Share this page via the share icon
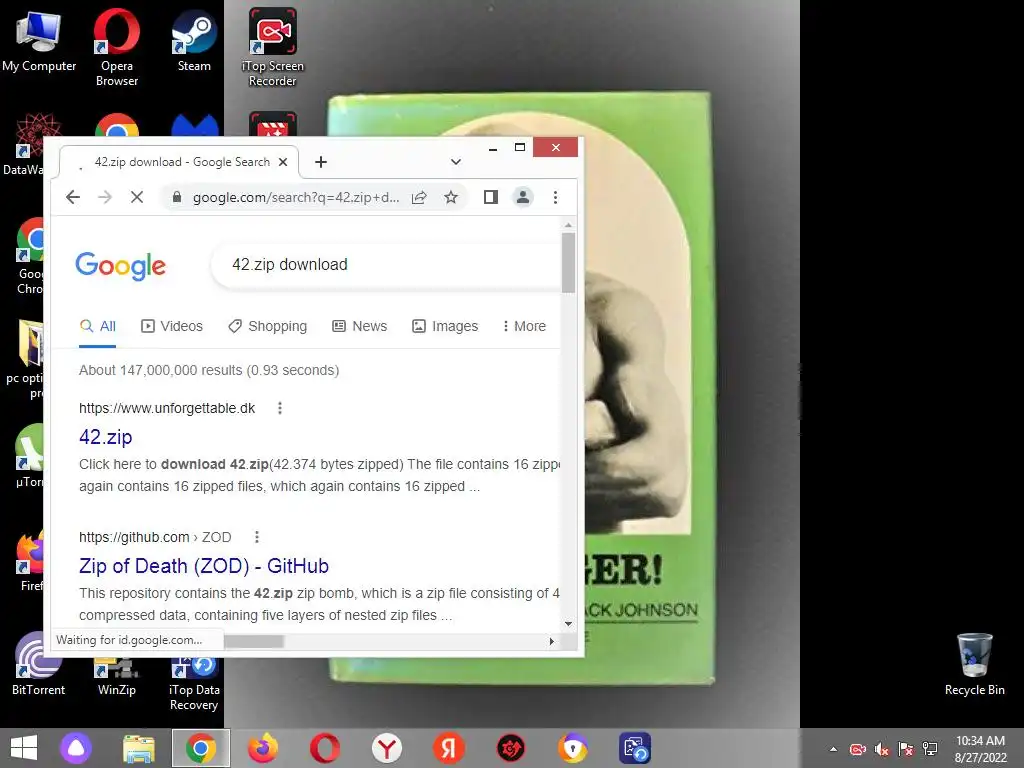This screenshot has width=1024, height=768. tap(419, 197)
